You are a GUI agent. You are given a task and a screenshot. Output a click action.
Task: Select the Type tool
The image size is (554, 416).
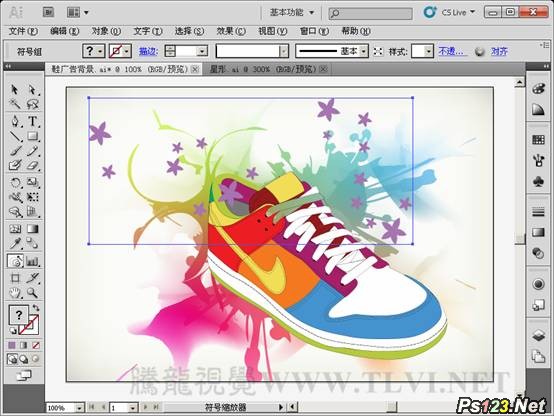coord(32,121)
